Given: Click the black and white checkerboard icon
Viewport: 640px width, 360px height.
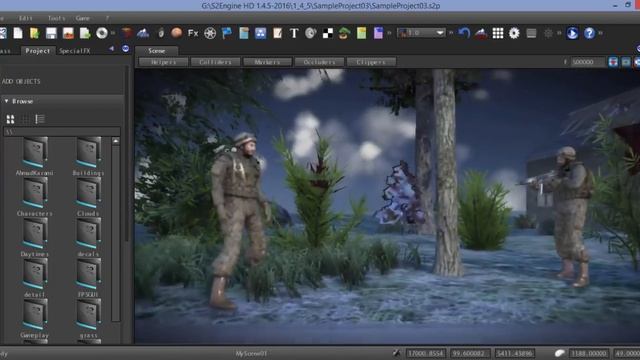Looking at the screenshot, I should point(328,33).
